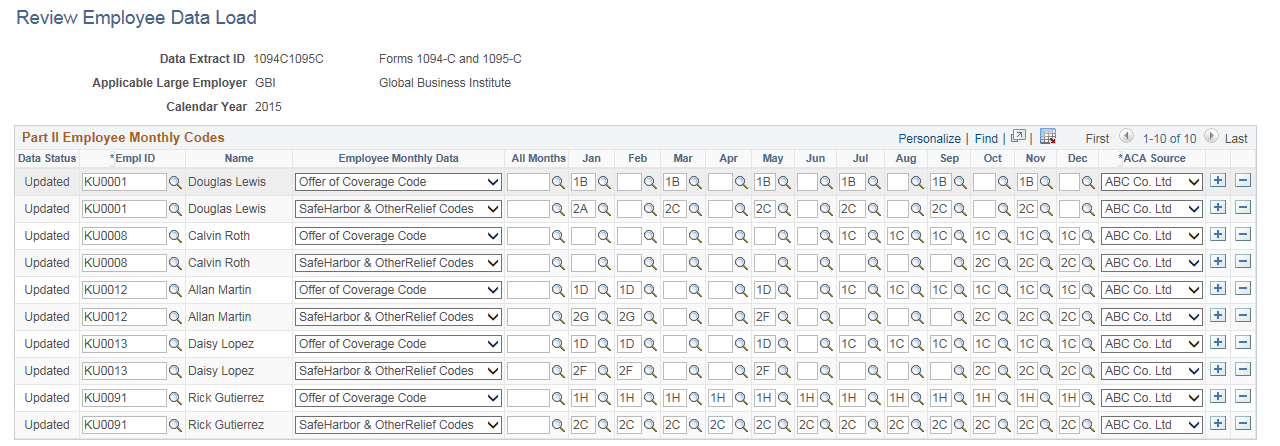Open grid in new window icon
The height and width of the screenshot is (446, 1280).
[1018, 137]
